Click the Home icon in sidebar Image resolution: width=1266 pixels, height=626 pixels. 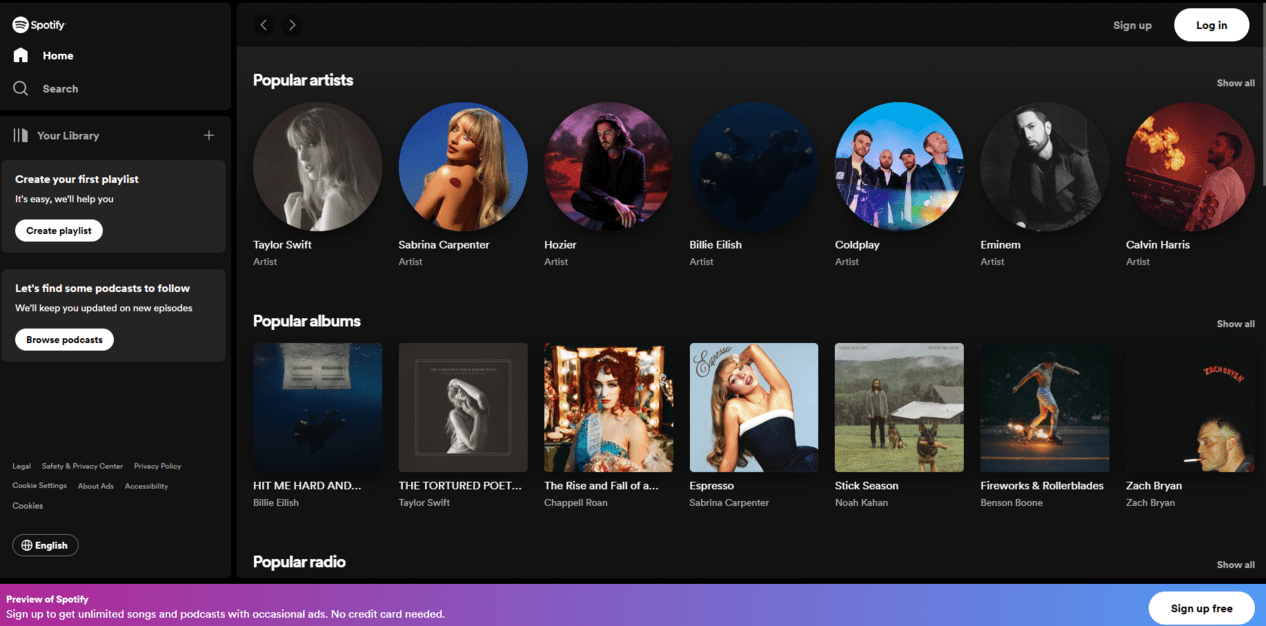click(x=20, y=56)
